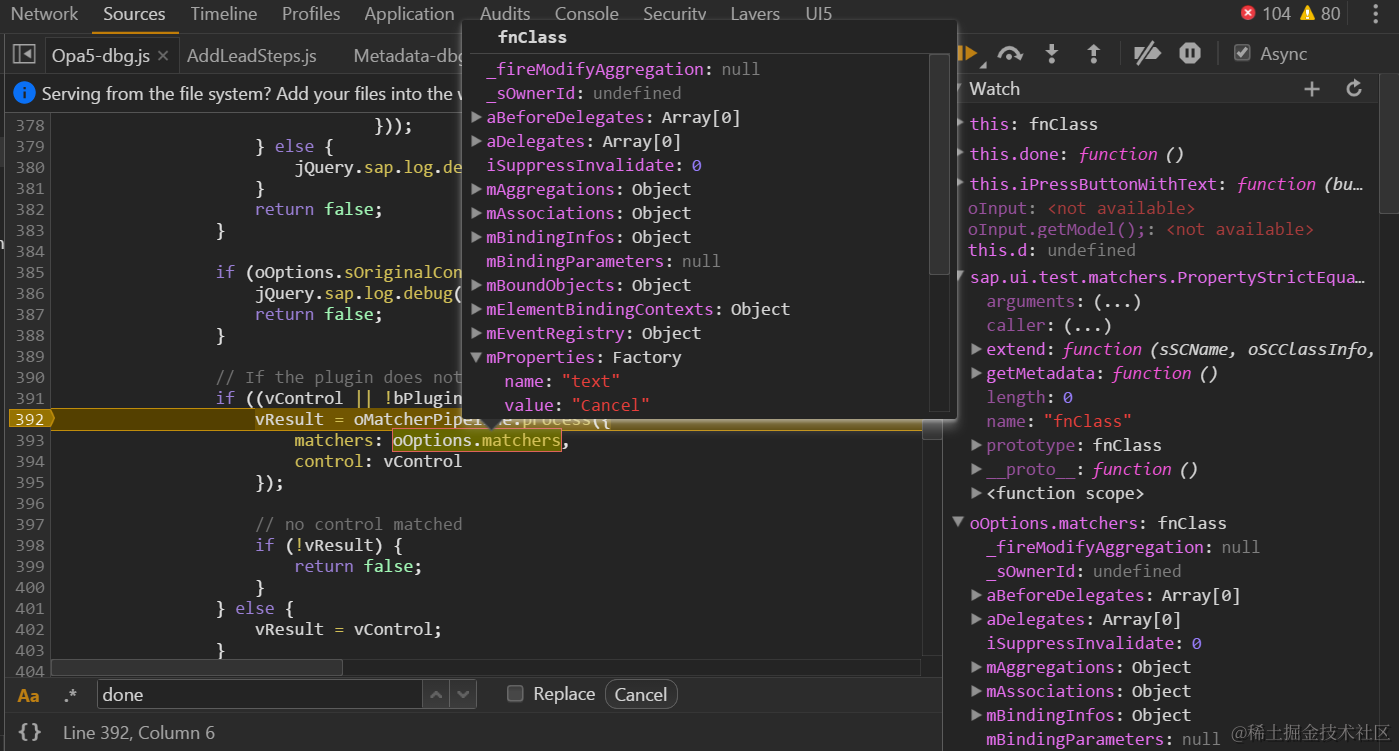This screenshot has width=1399, height=751.
Task: Click the blue info icon in banner
Action: (25, 94)
